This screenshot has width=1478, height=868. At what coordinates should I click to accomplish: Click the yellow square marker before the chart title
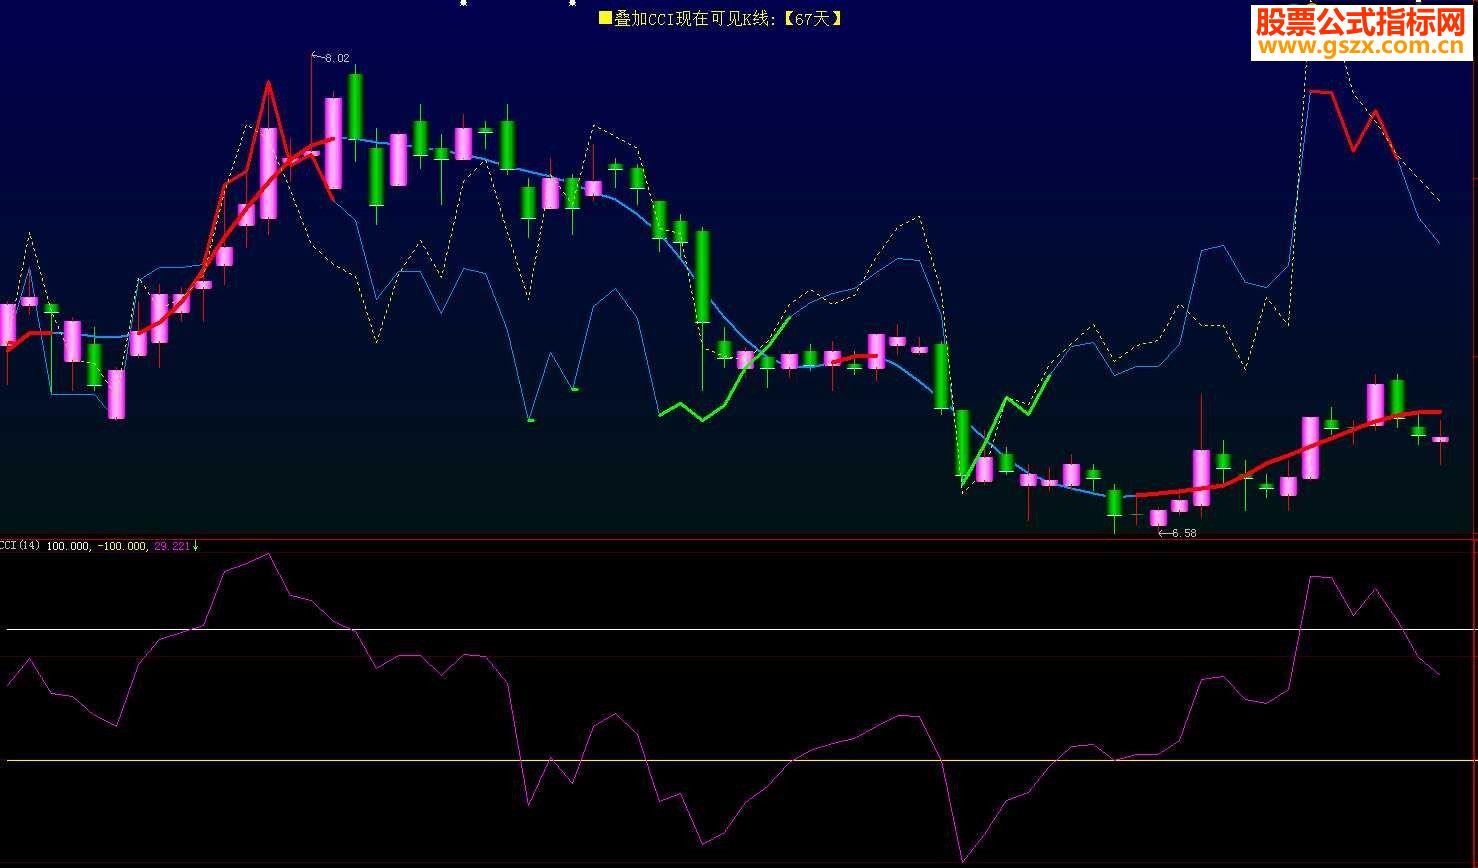(605, 18)
